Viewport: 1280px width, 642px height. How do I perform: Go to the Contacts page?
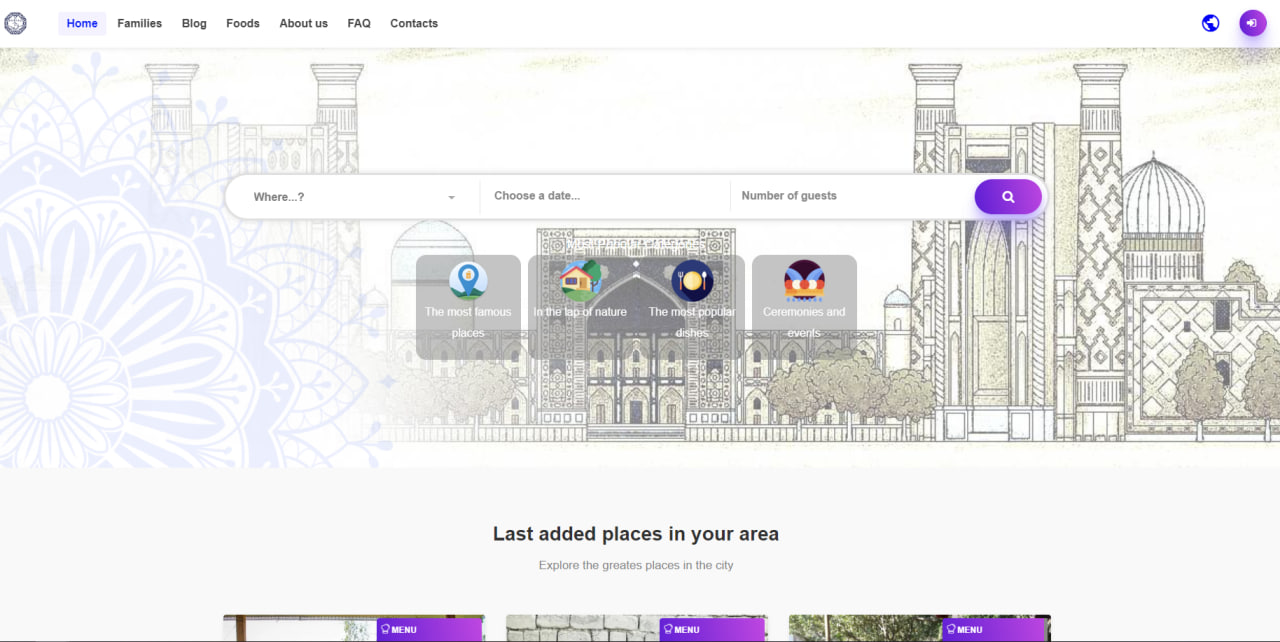coord(414,23)
